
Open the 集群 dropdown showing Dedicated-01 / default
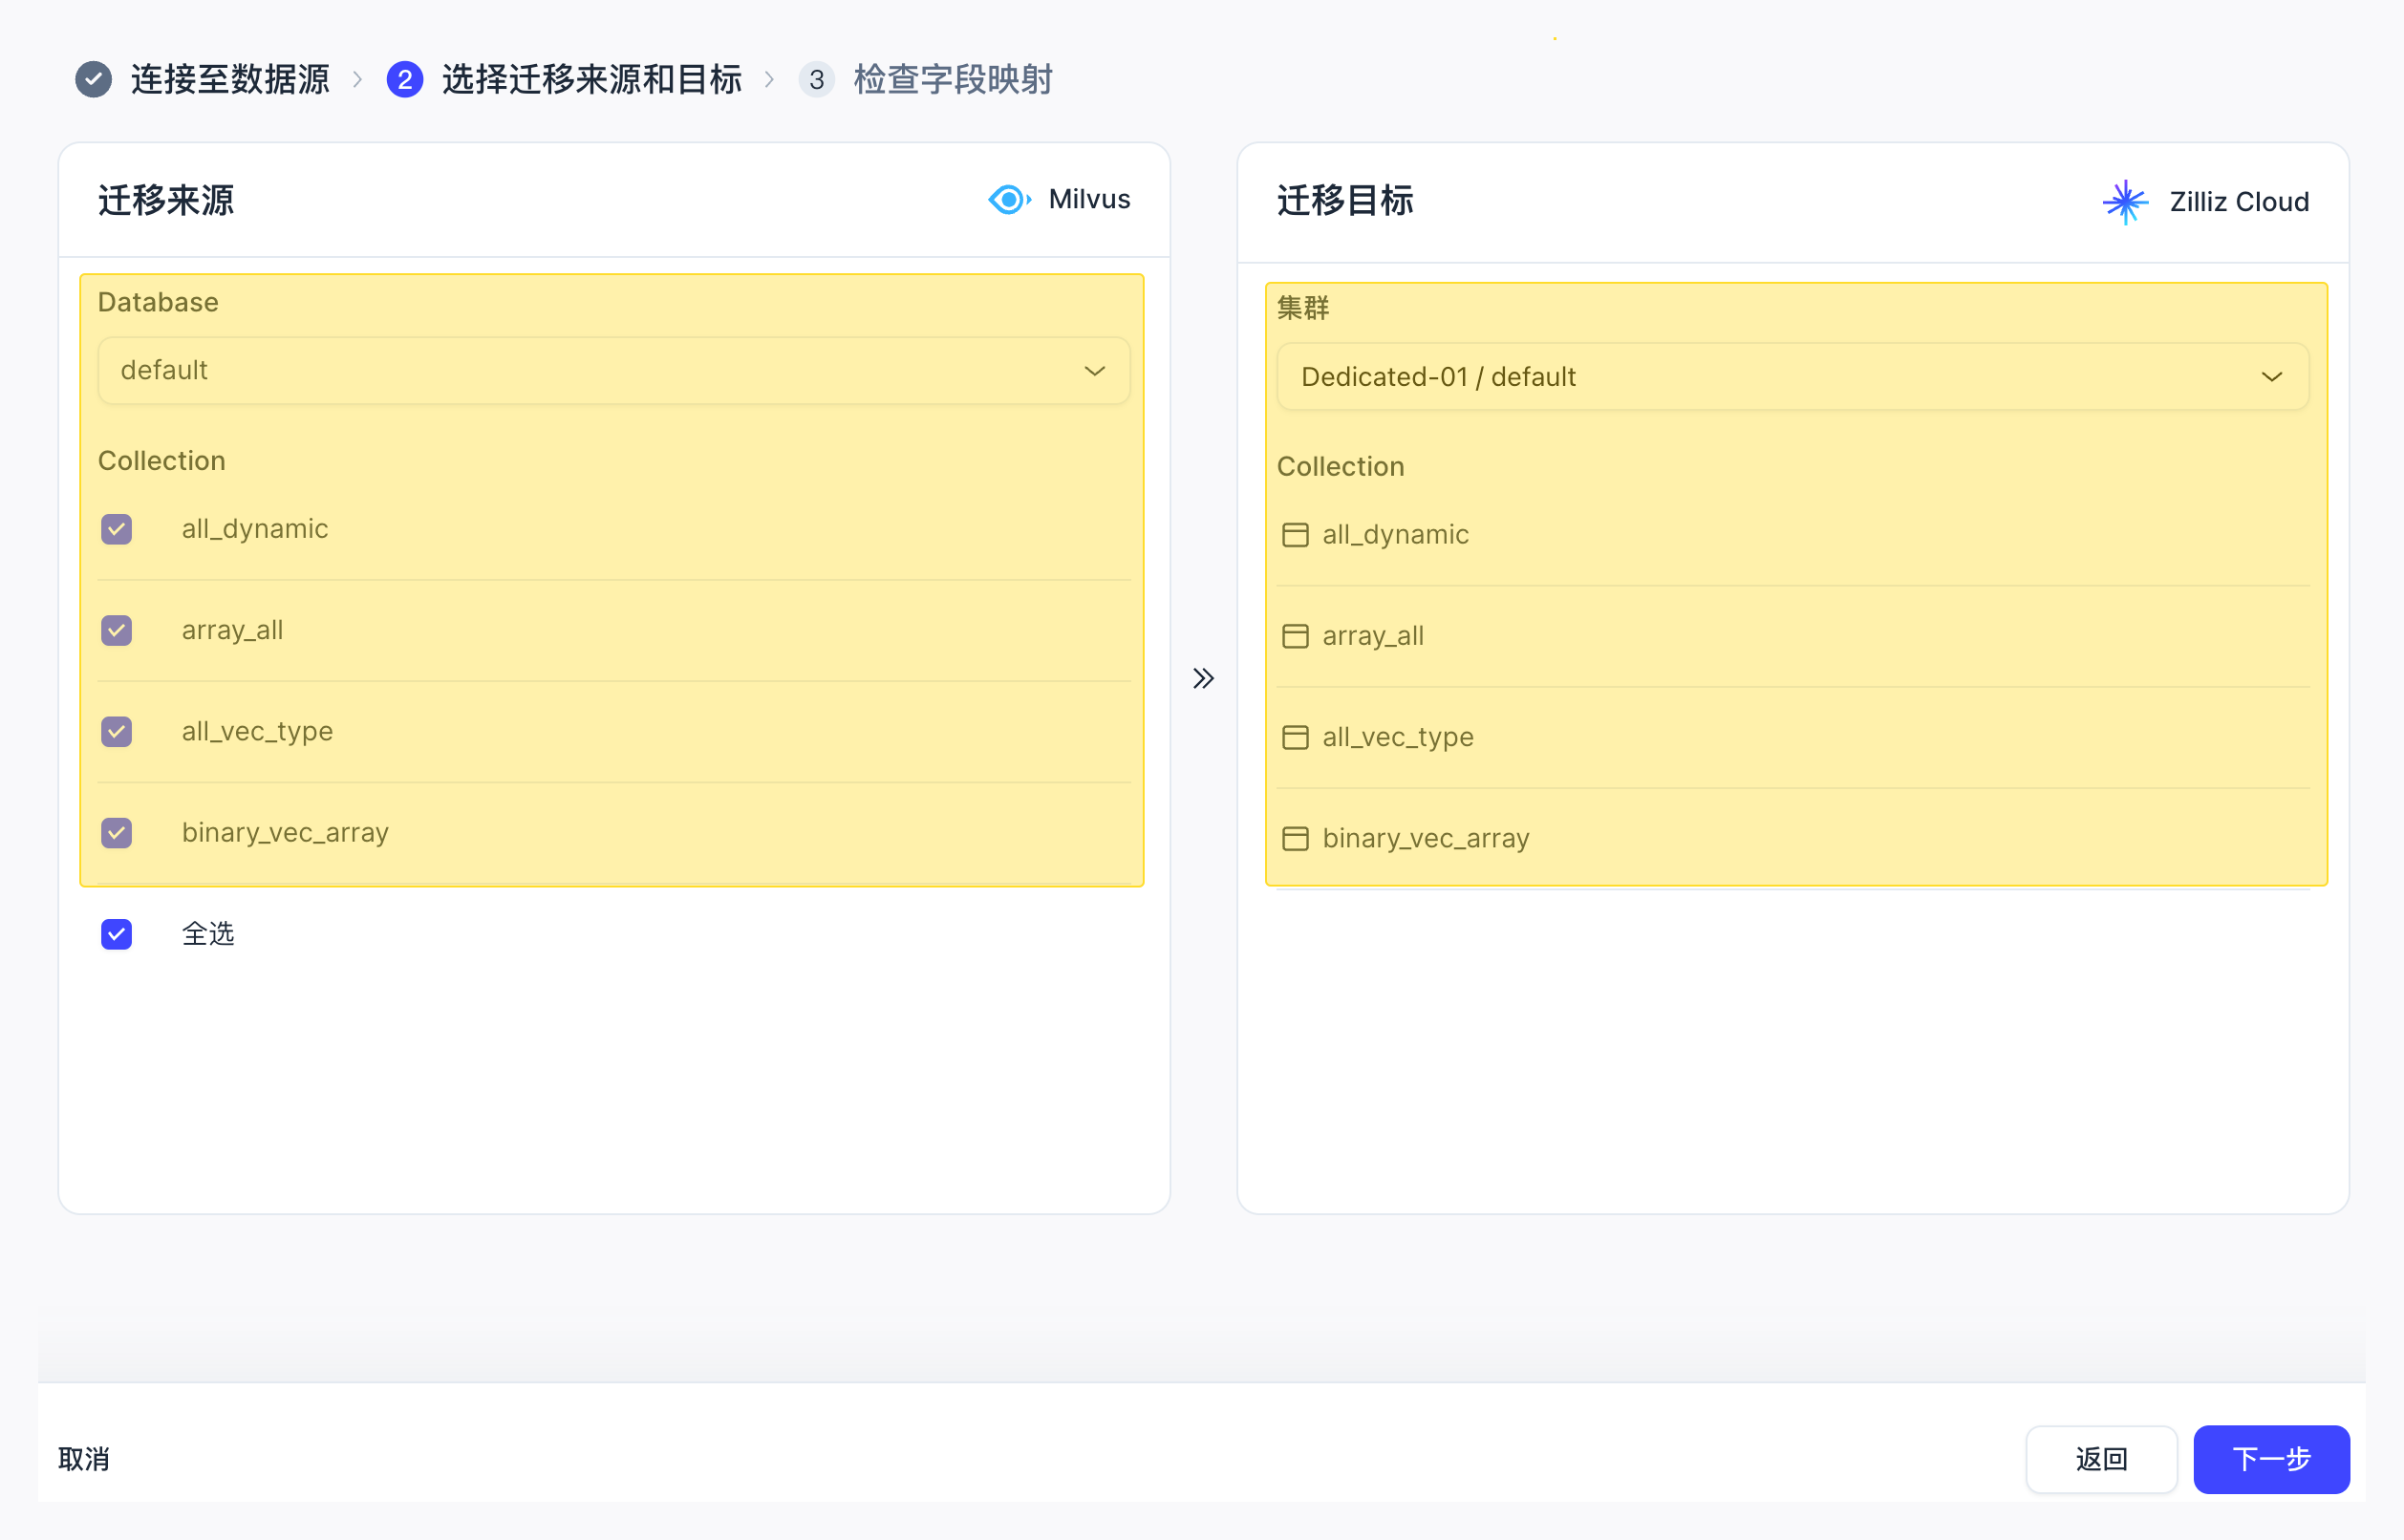[1793, 377]
